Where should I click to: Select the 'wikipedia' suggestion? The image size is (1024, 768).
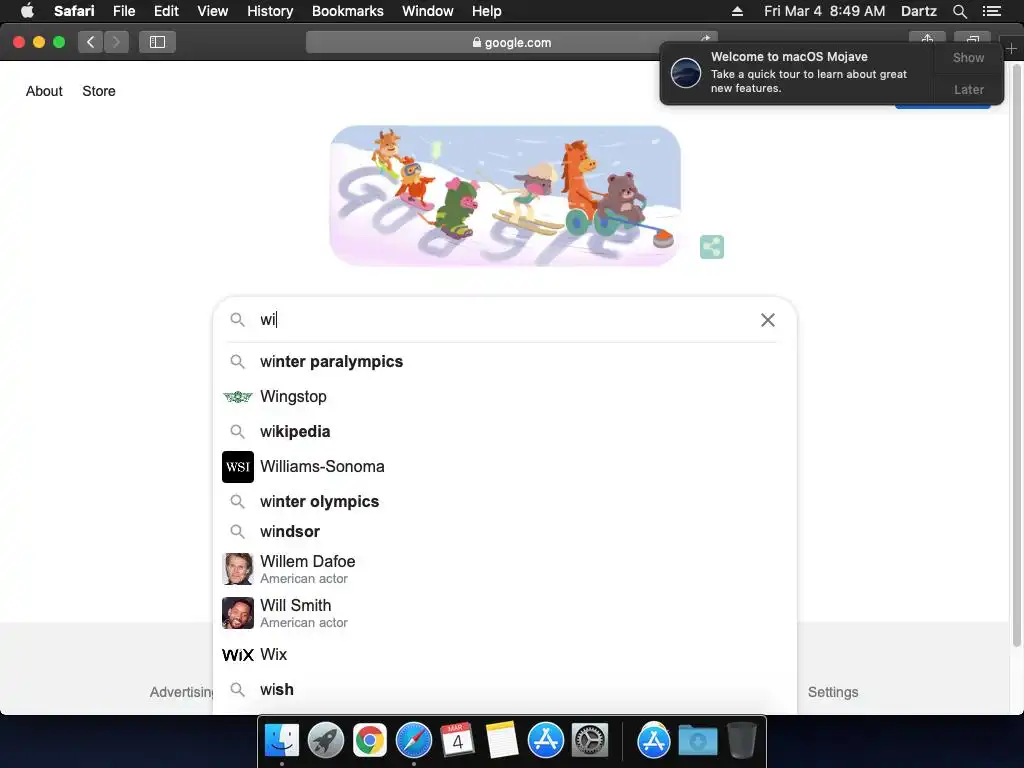pos(505,432)
